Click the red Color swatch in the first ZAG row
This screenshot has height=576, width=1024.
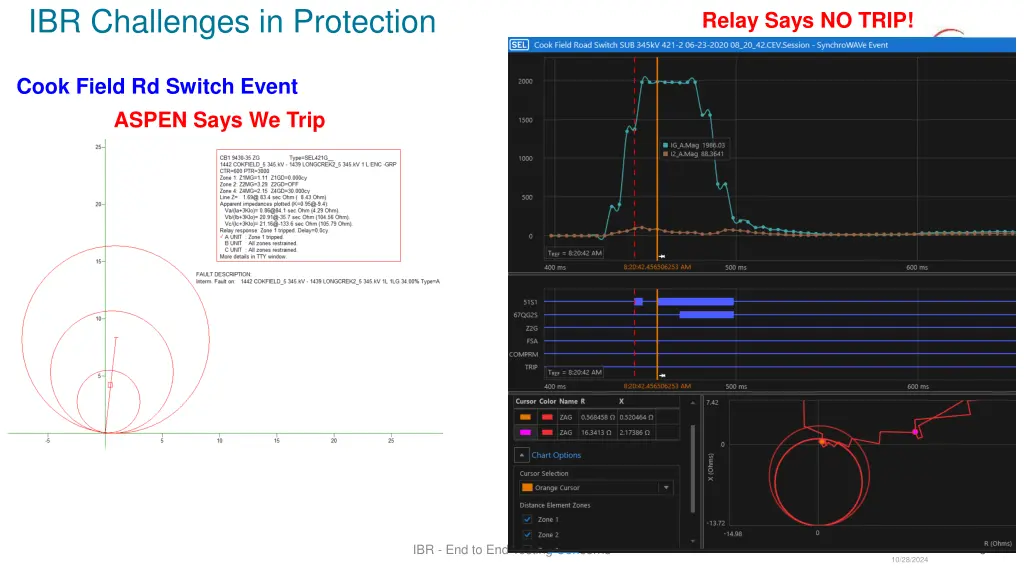pyautogui.click(x=546, y=417)
